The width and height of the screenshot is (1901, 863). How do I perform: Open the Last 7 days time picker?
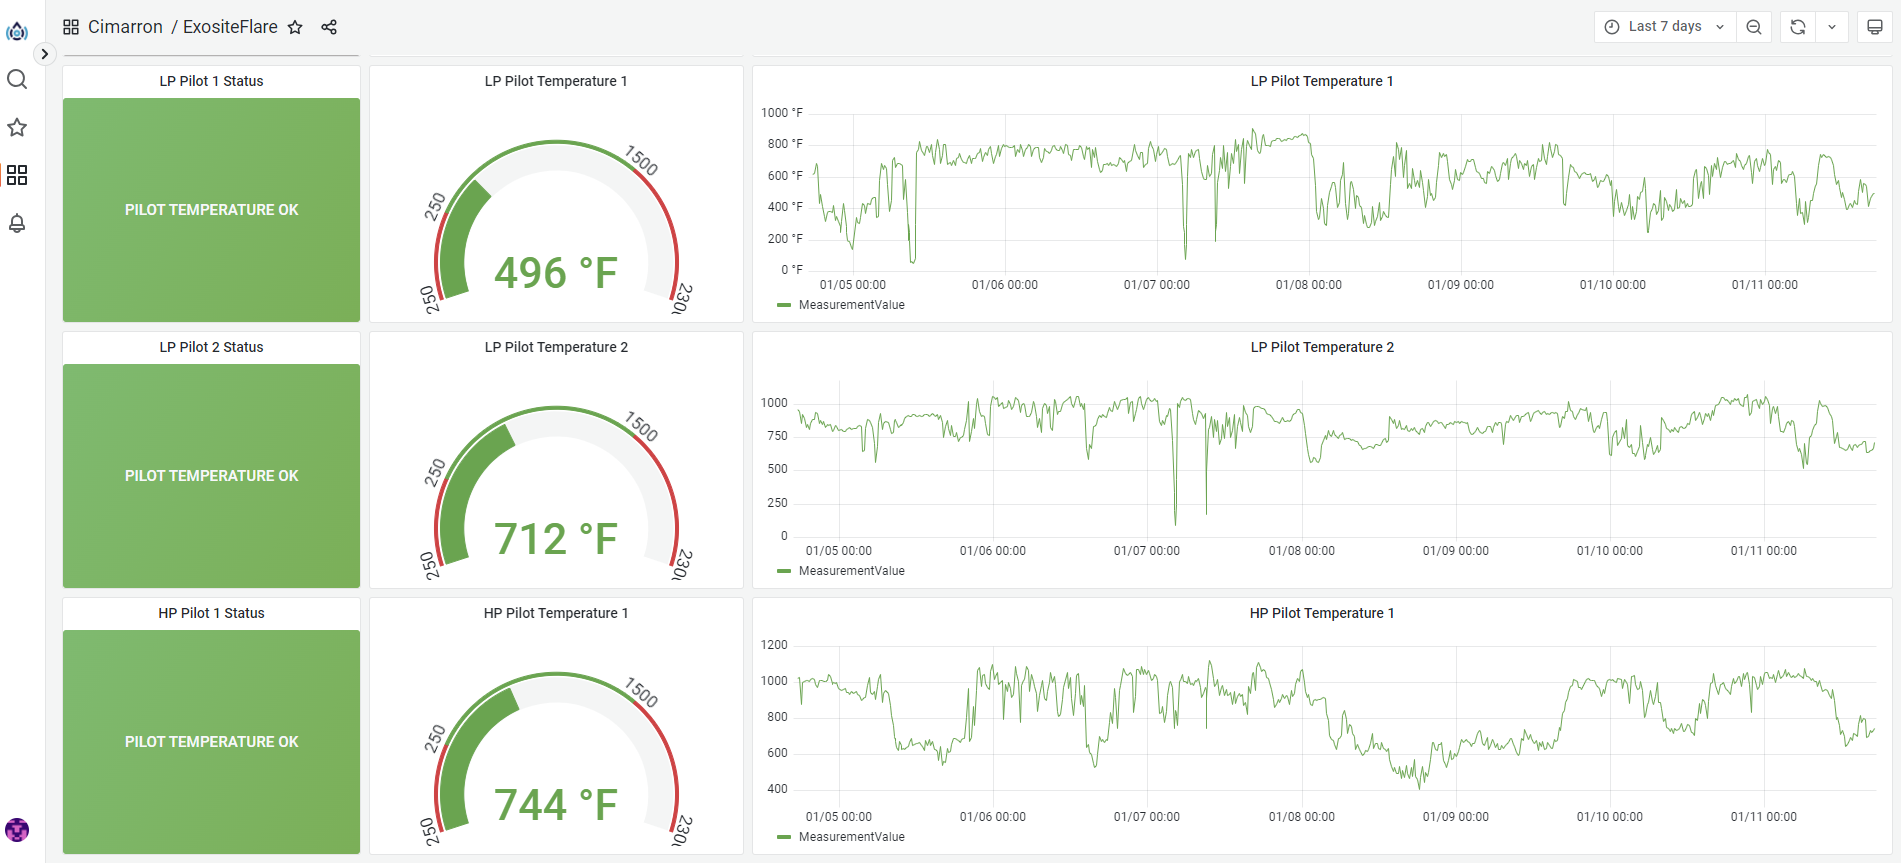1664,27
